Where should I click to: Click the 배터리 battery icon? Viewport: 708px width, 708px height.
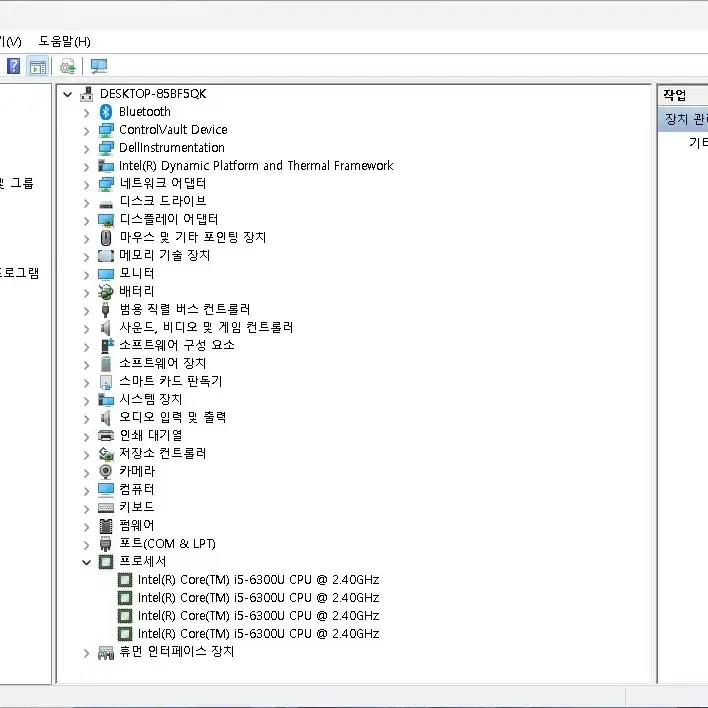[x=106, y=292]
